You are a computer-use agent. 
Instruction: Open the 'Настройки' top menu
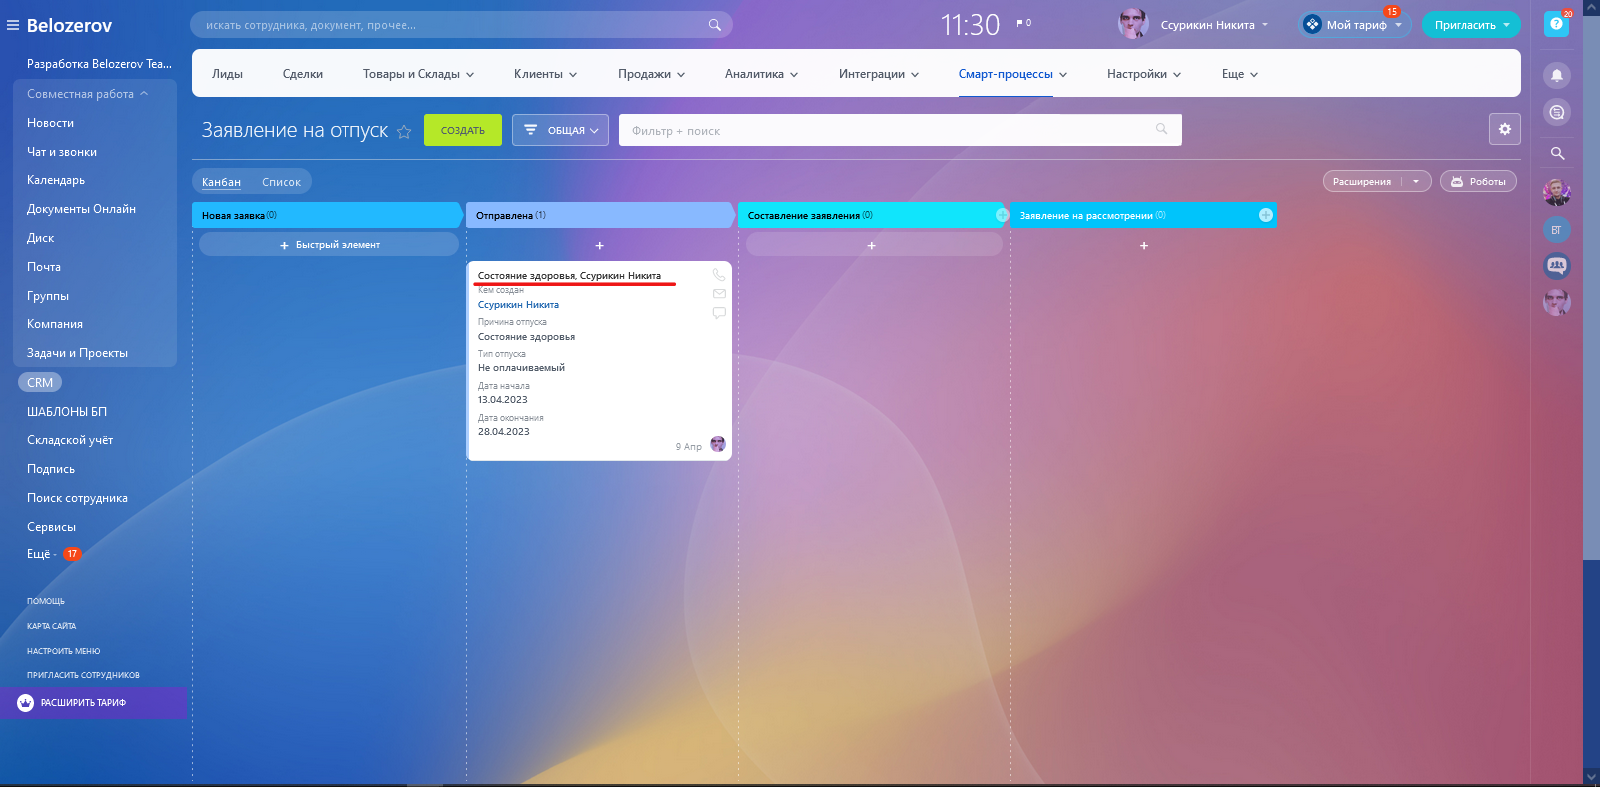pos(1143,74)
